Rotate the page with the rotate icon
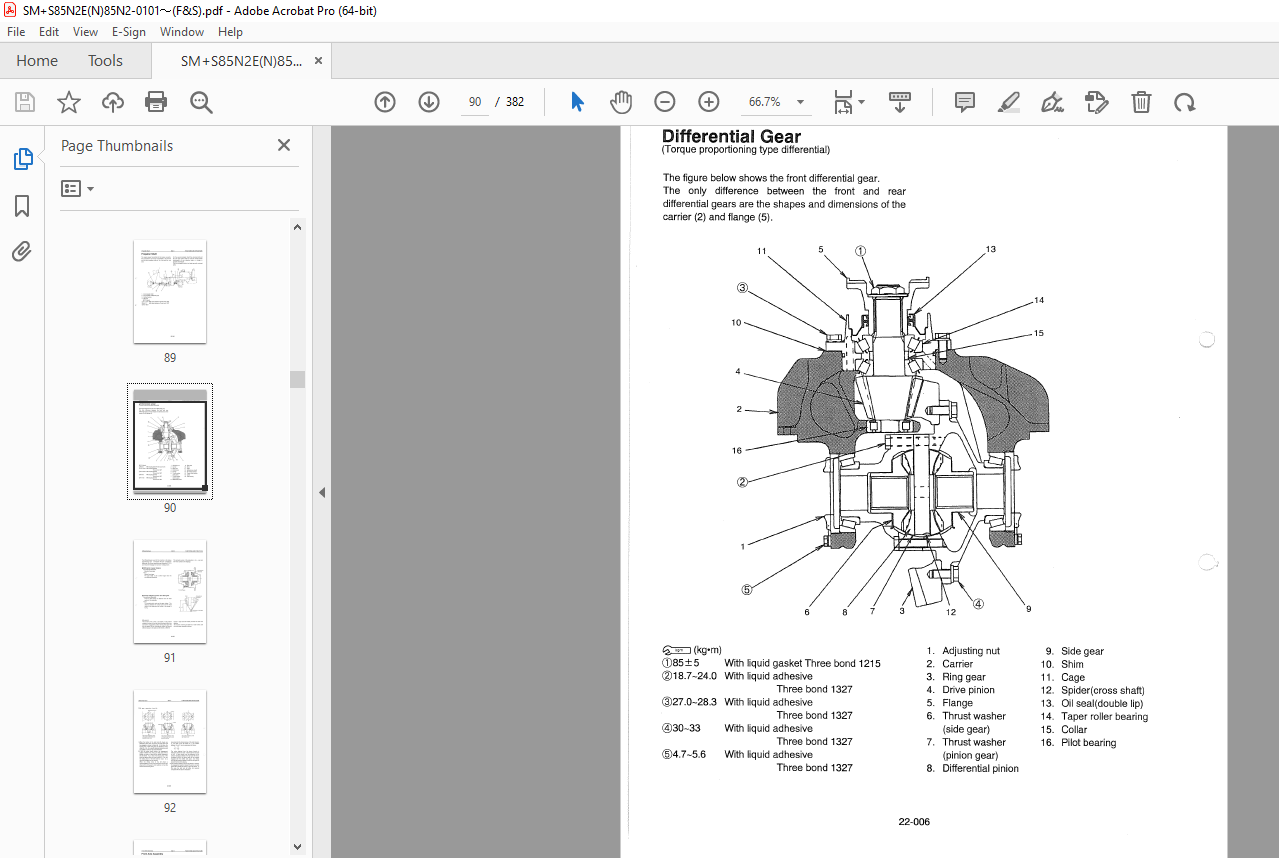The image size is (1279, 858). click(1185, 102)
